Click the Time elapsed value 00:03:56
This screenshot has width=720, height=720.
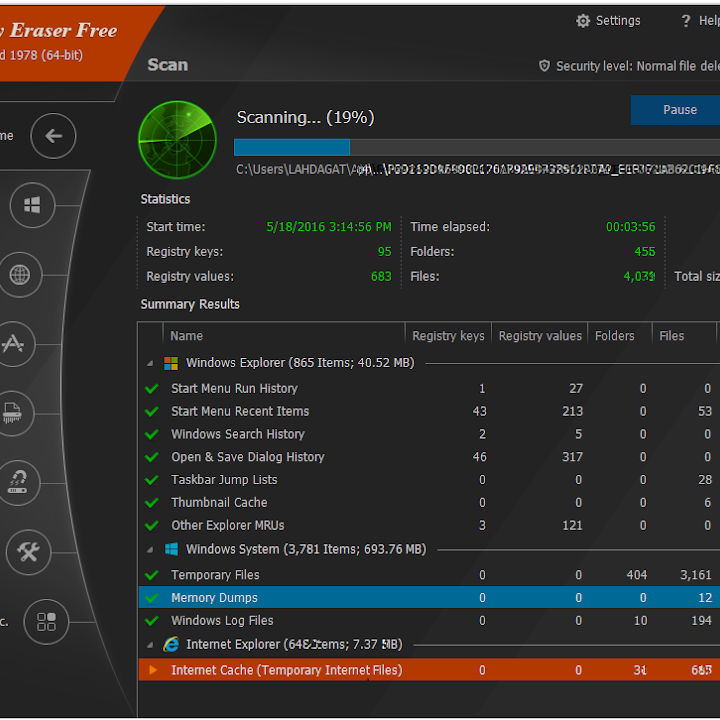tap(630, 227)
